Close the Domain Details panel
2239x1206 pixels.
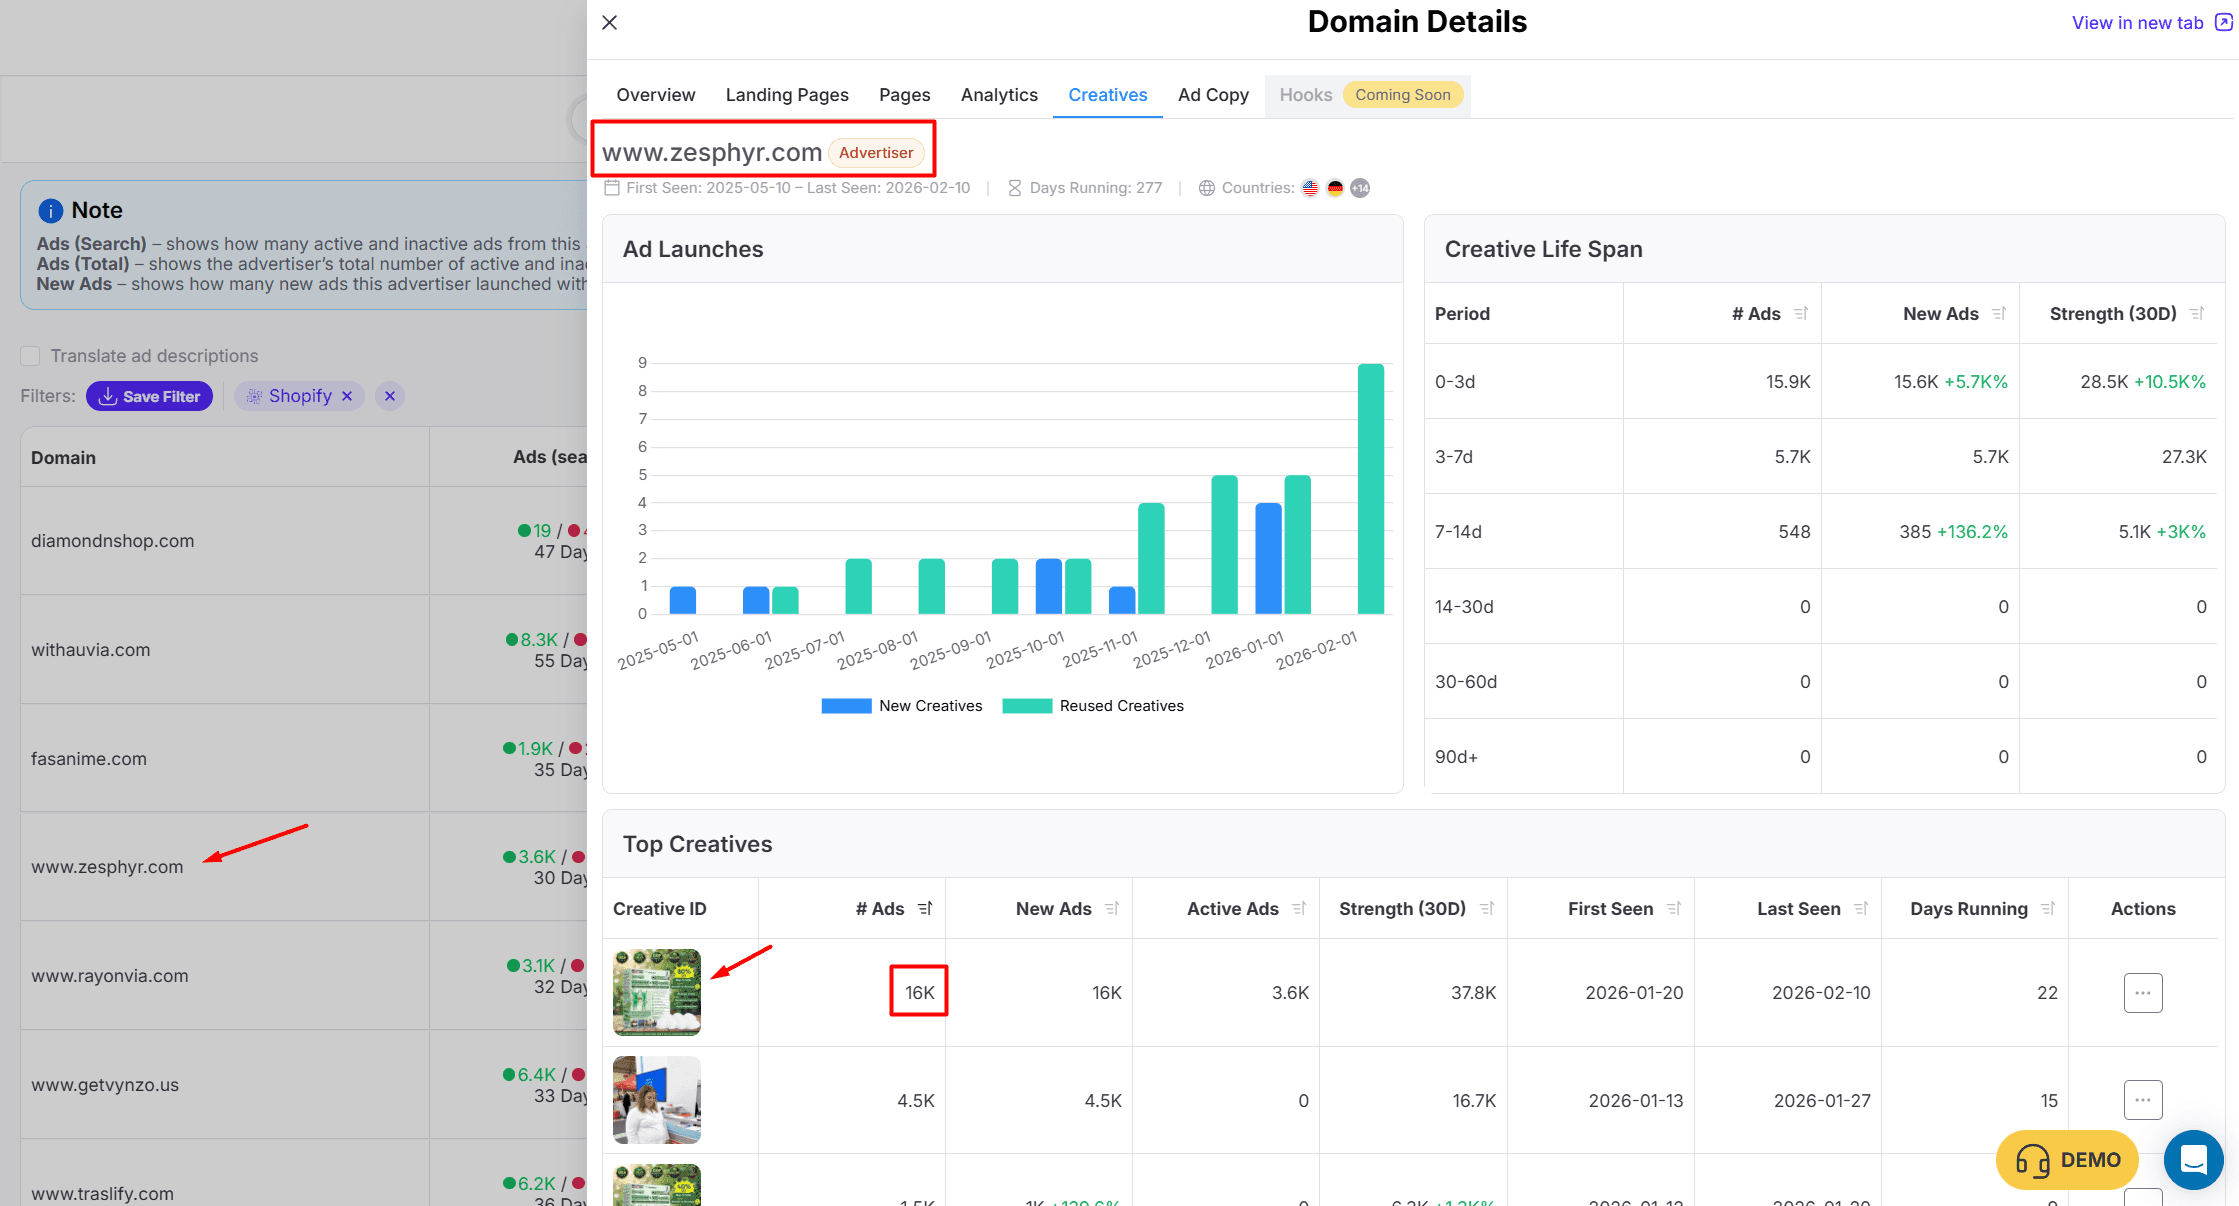(x=609, y=22)
